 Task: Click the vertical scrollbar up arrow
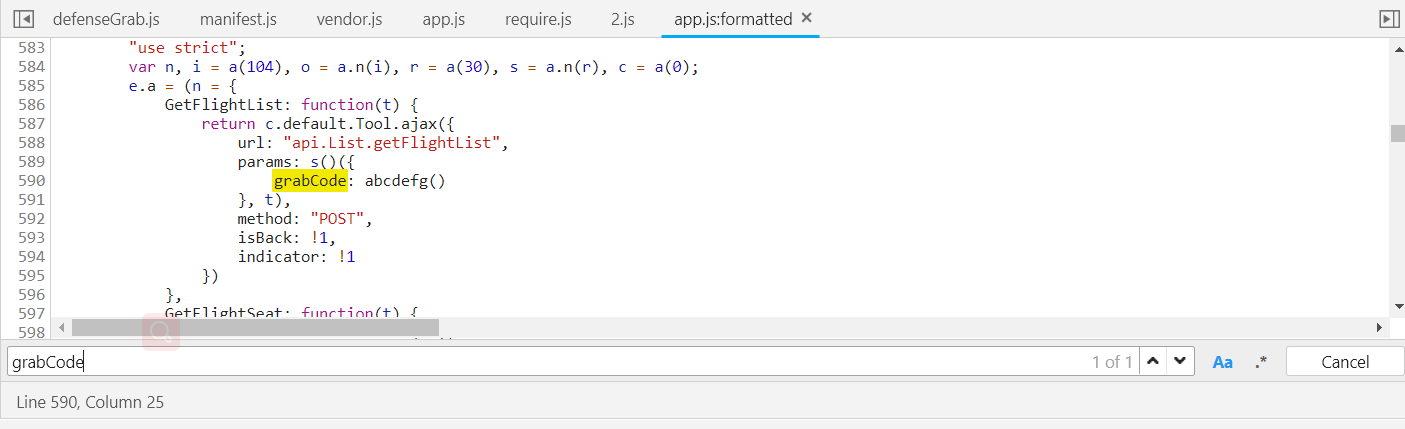[x=1396, y=48]
